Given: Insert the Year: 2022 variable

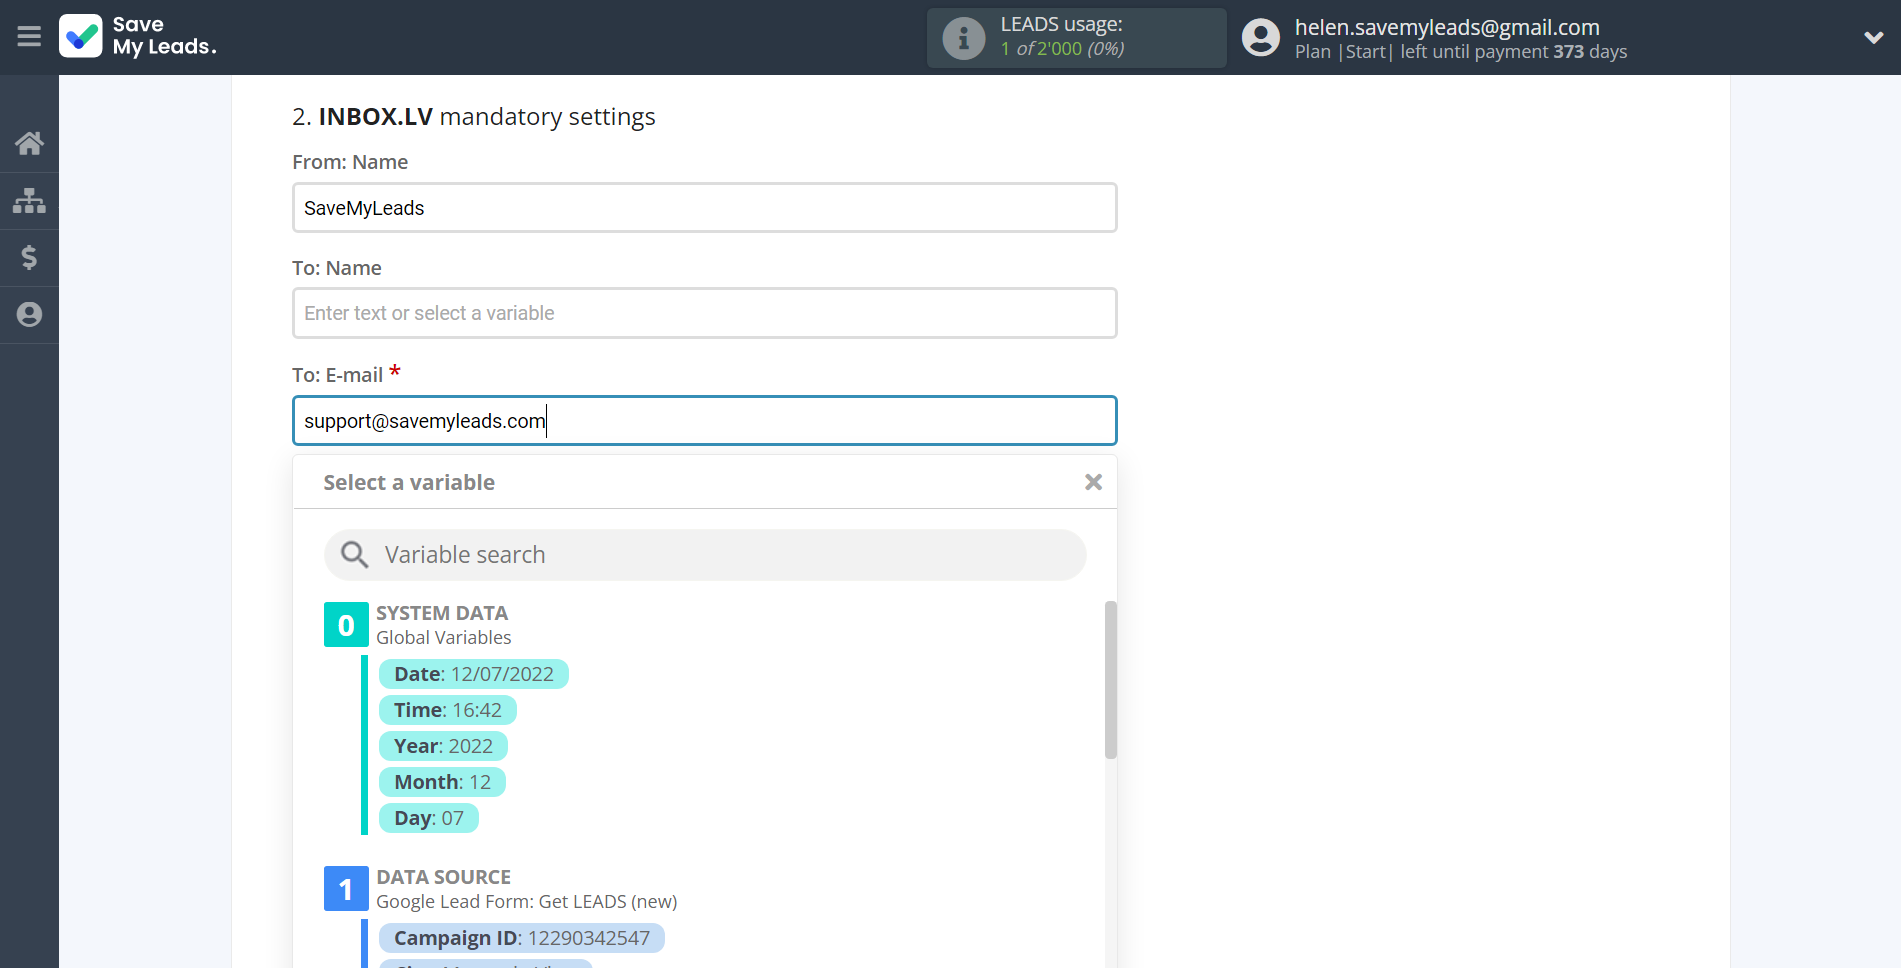Looking at the screenshot, I should [443, 746].
